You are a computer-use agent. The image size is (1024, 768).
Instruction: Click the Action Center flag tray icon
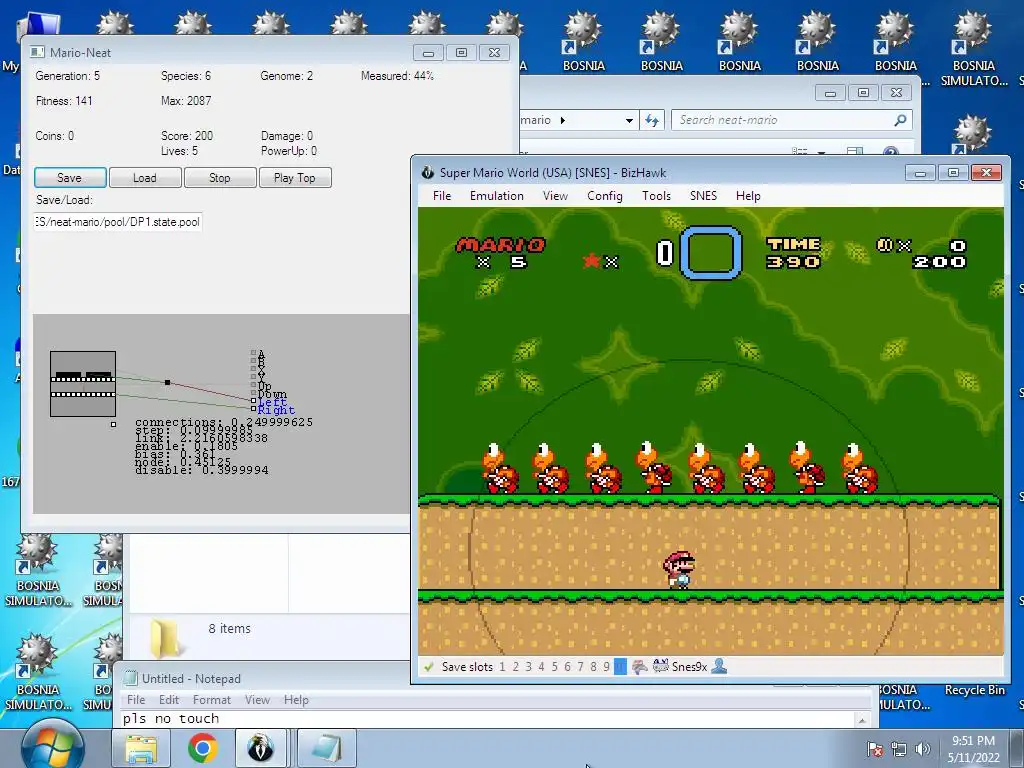point(874,749)
